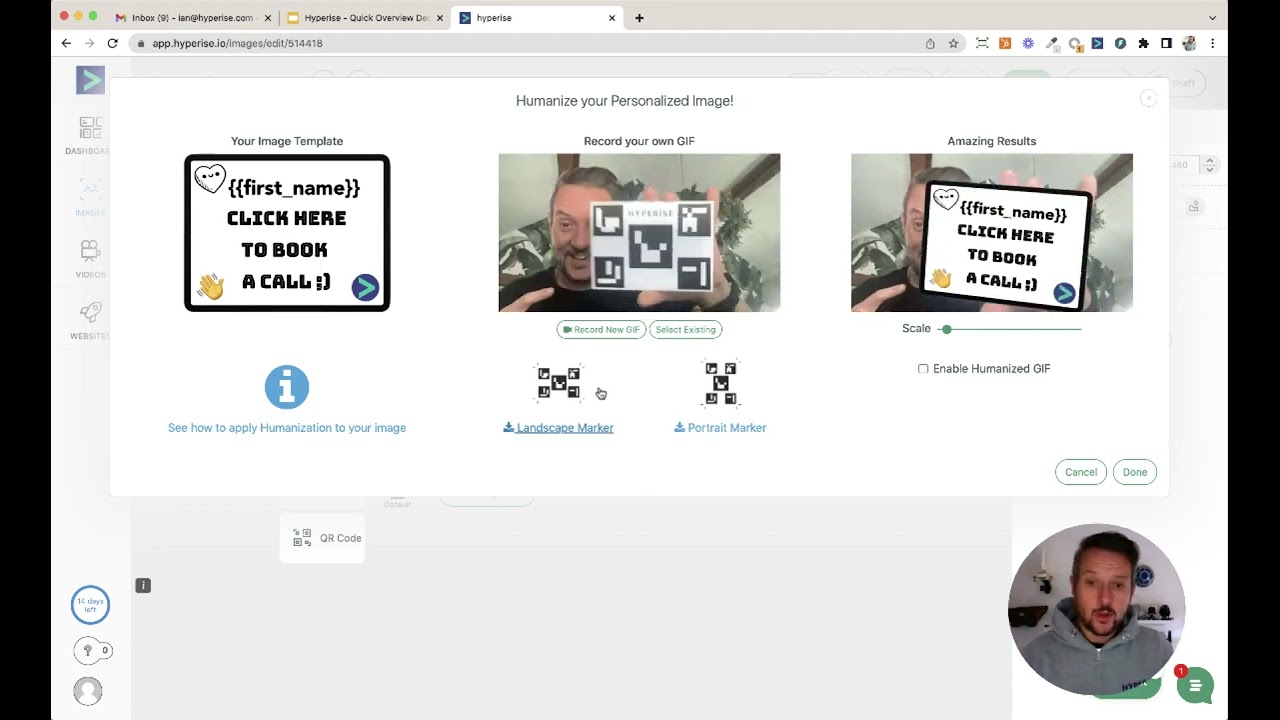The image size is (1280, 720).
Task: Open the help question mark counter
Action: (92, 650)
